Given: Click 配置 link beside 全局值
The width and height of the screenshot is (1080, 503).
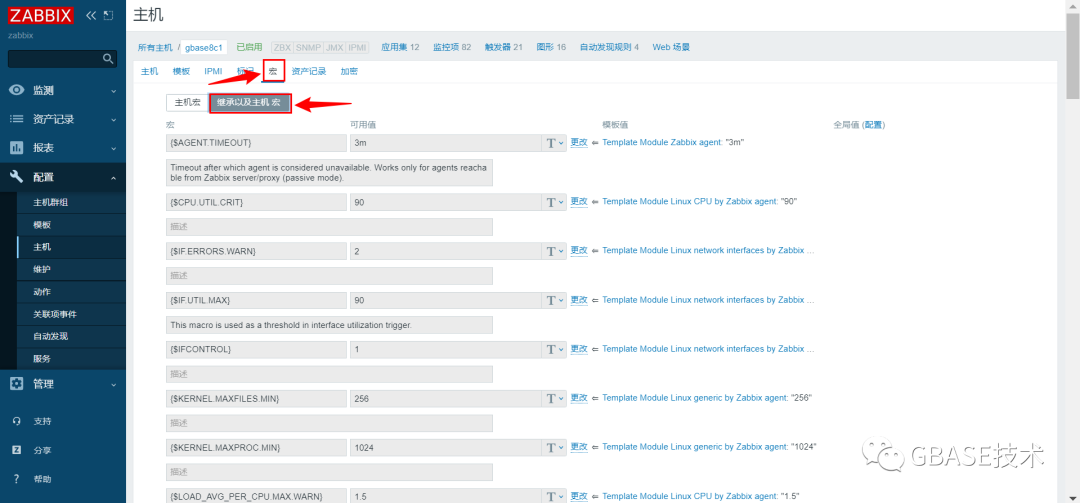Looking at the screenshot, I should pos(873,125).
